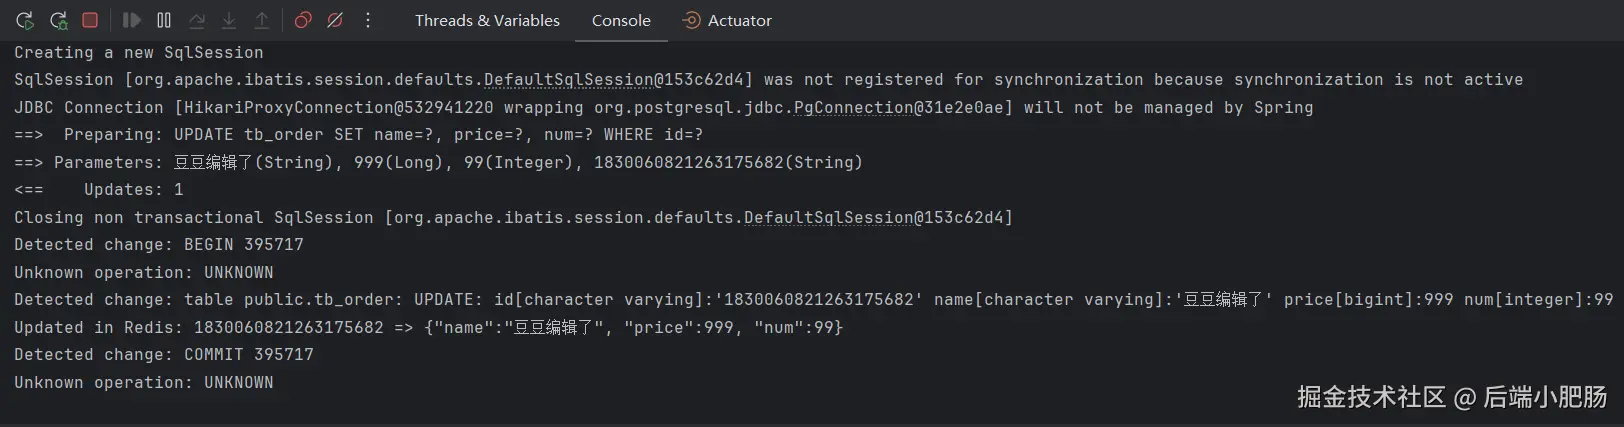The width and height of the screenshot is (1624, 427).
Task: Switch to Threads & Variables tab
Action: [x=487, y=20]
